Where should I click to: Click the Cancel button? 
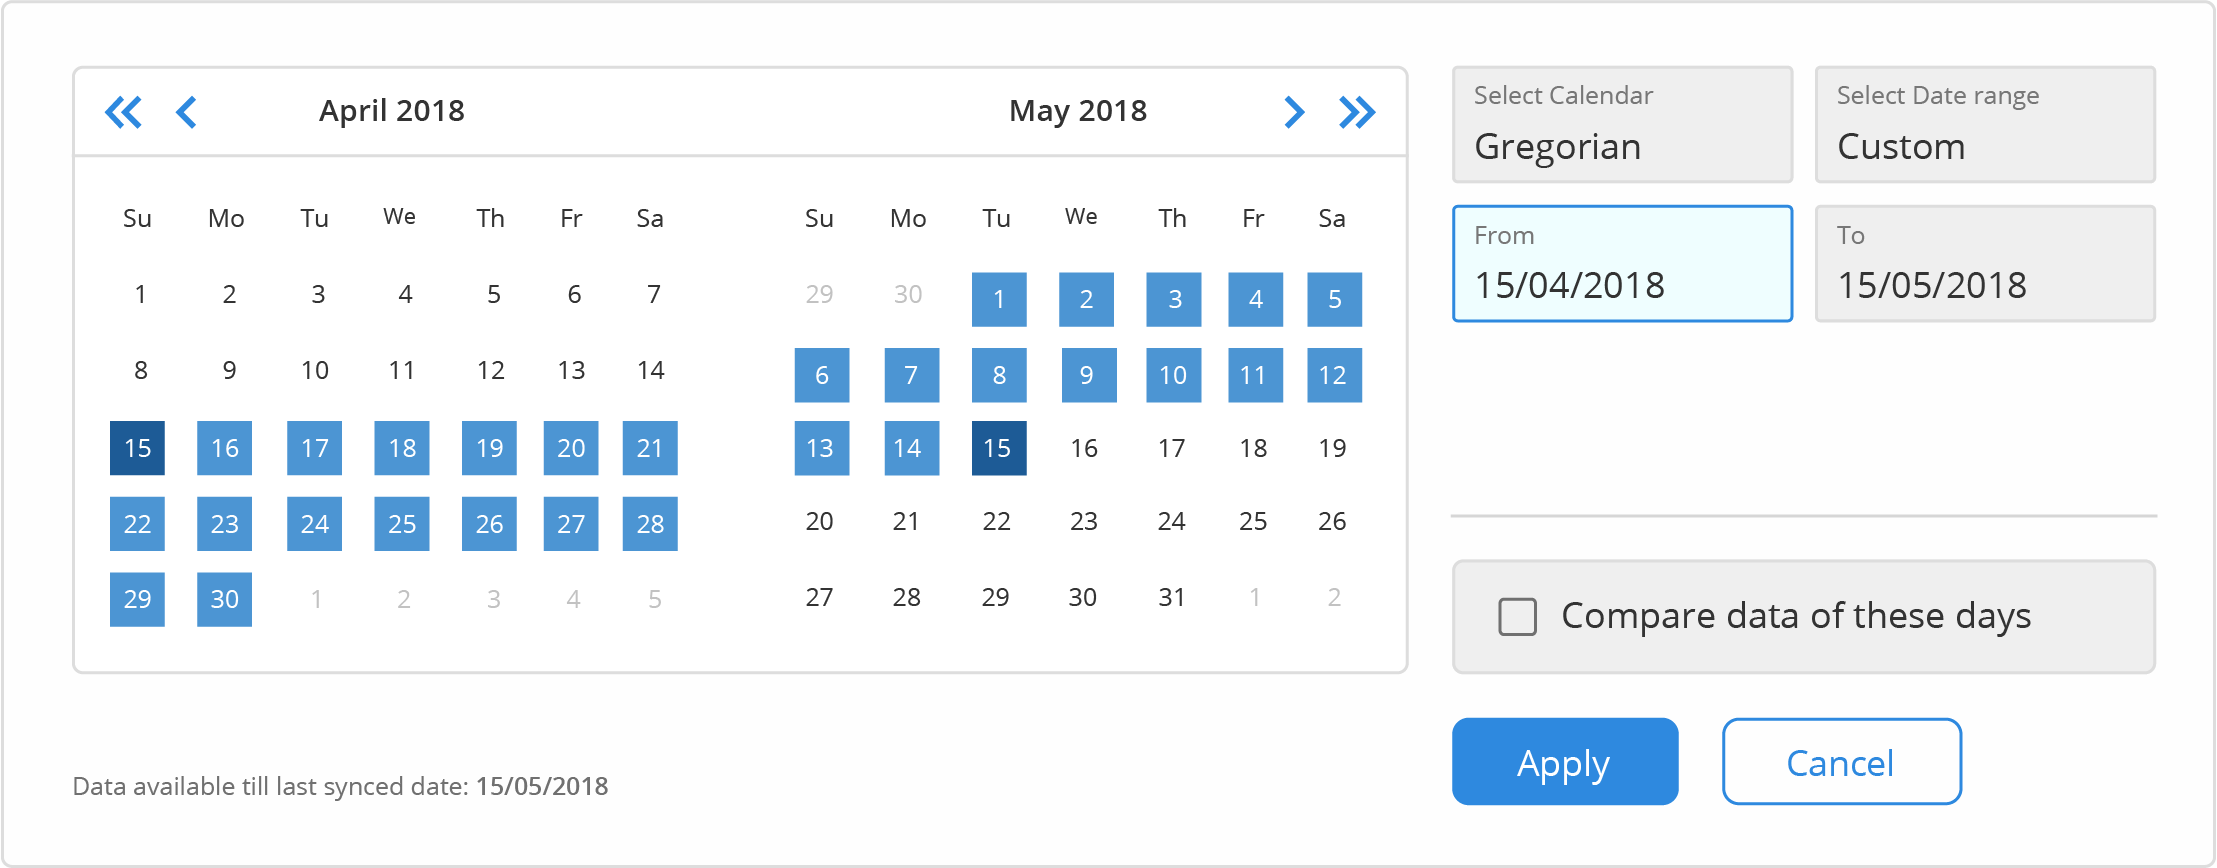(x=1841, y=761)
